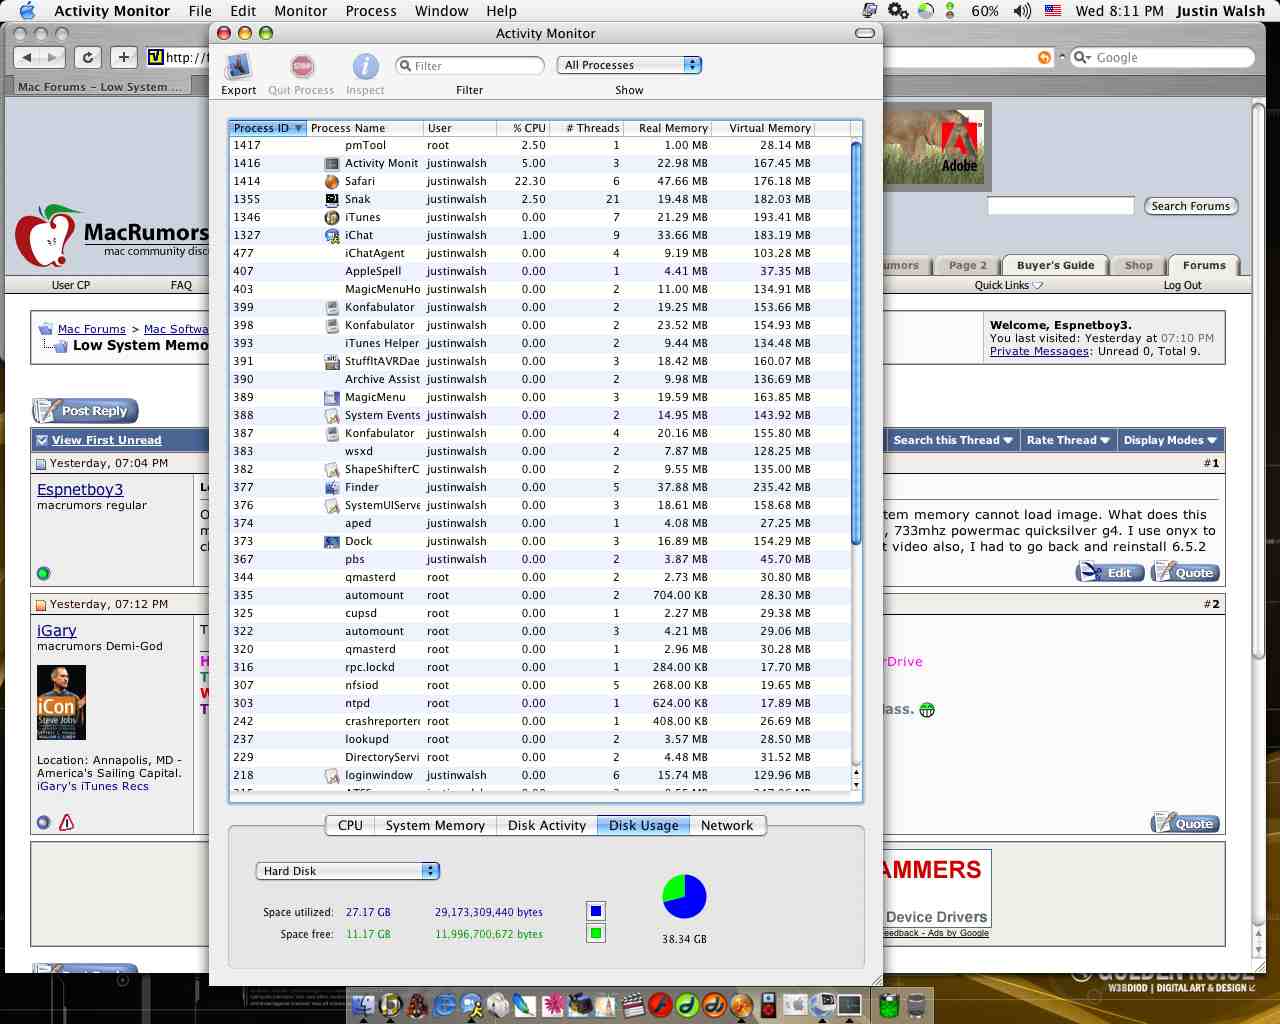Select the StuffItAVRDae process icon
The width and height of the screenshot is (1280, 1024).
point(332,362)
